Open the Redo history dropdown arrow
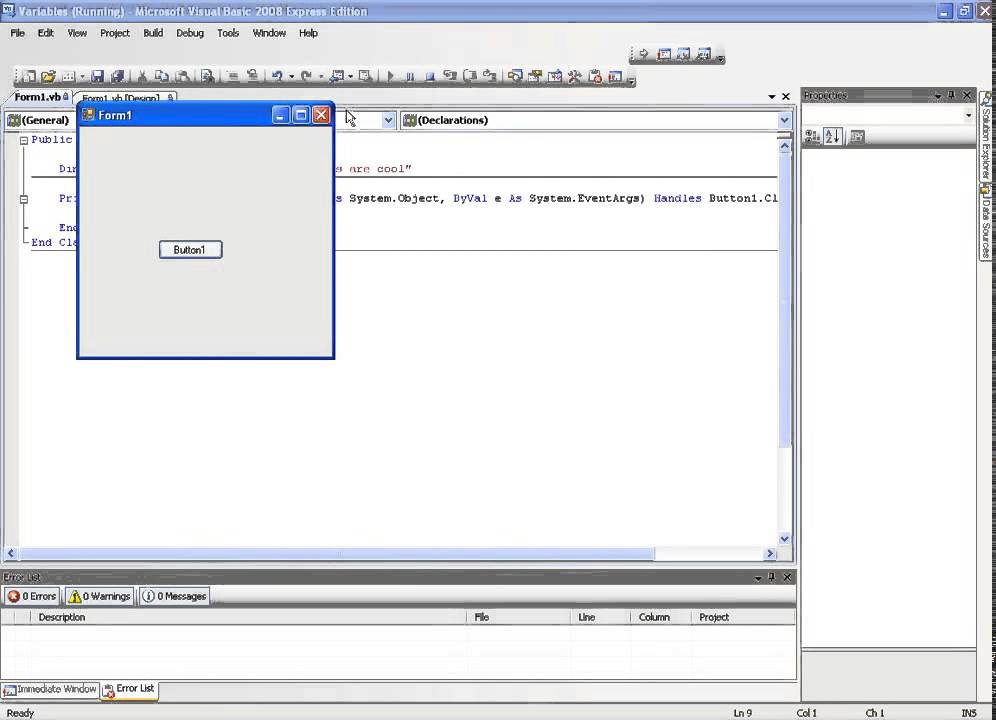Screen dimensions: 996x720 click(x=321, y=77)
